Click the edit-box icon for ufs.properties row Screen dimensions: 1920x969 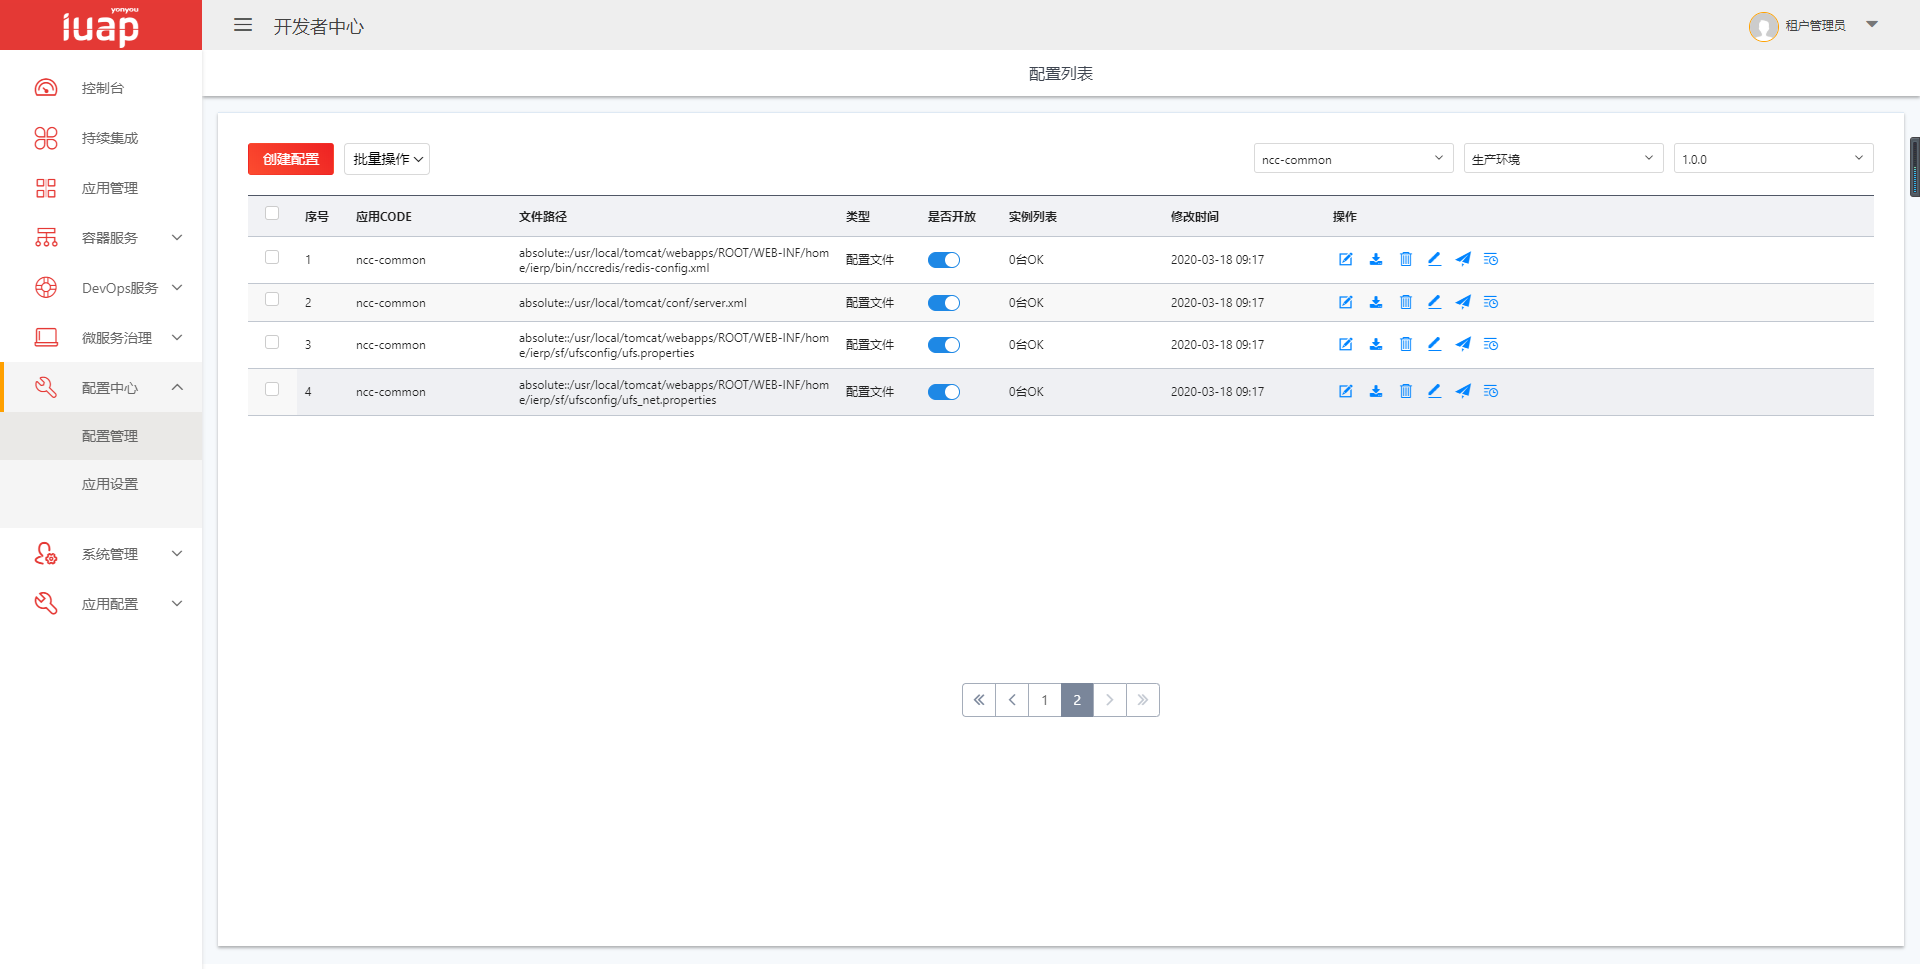(x=1346, y=344)
